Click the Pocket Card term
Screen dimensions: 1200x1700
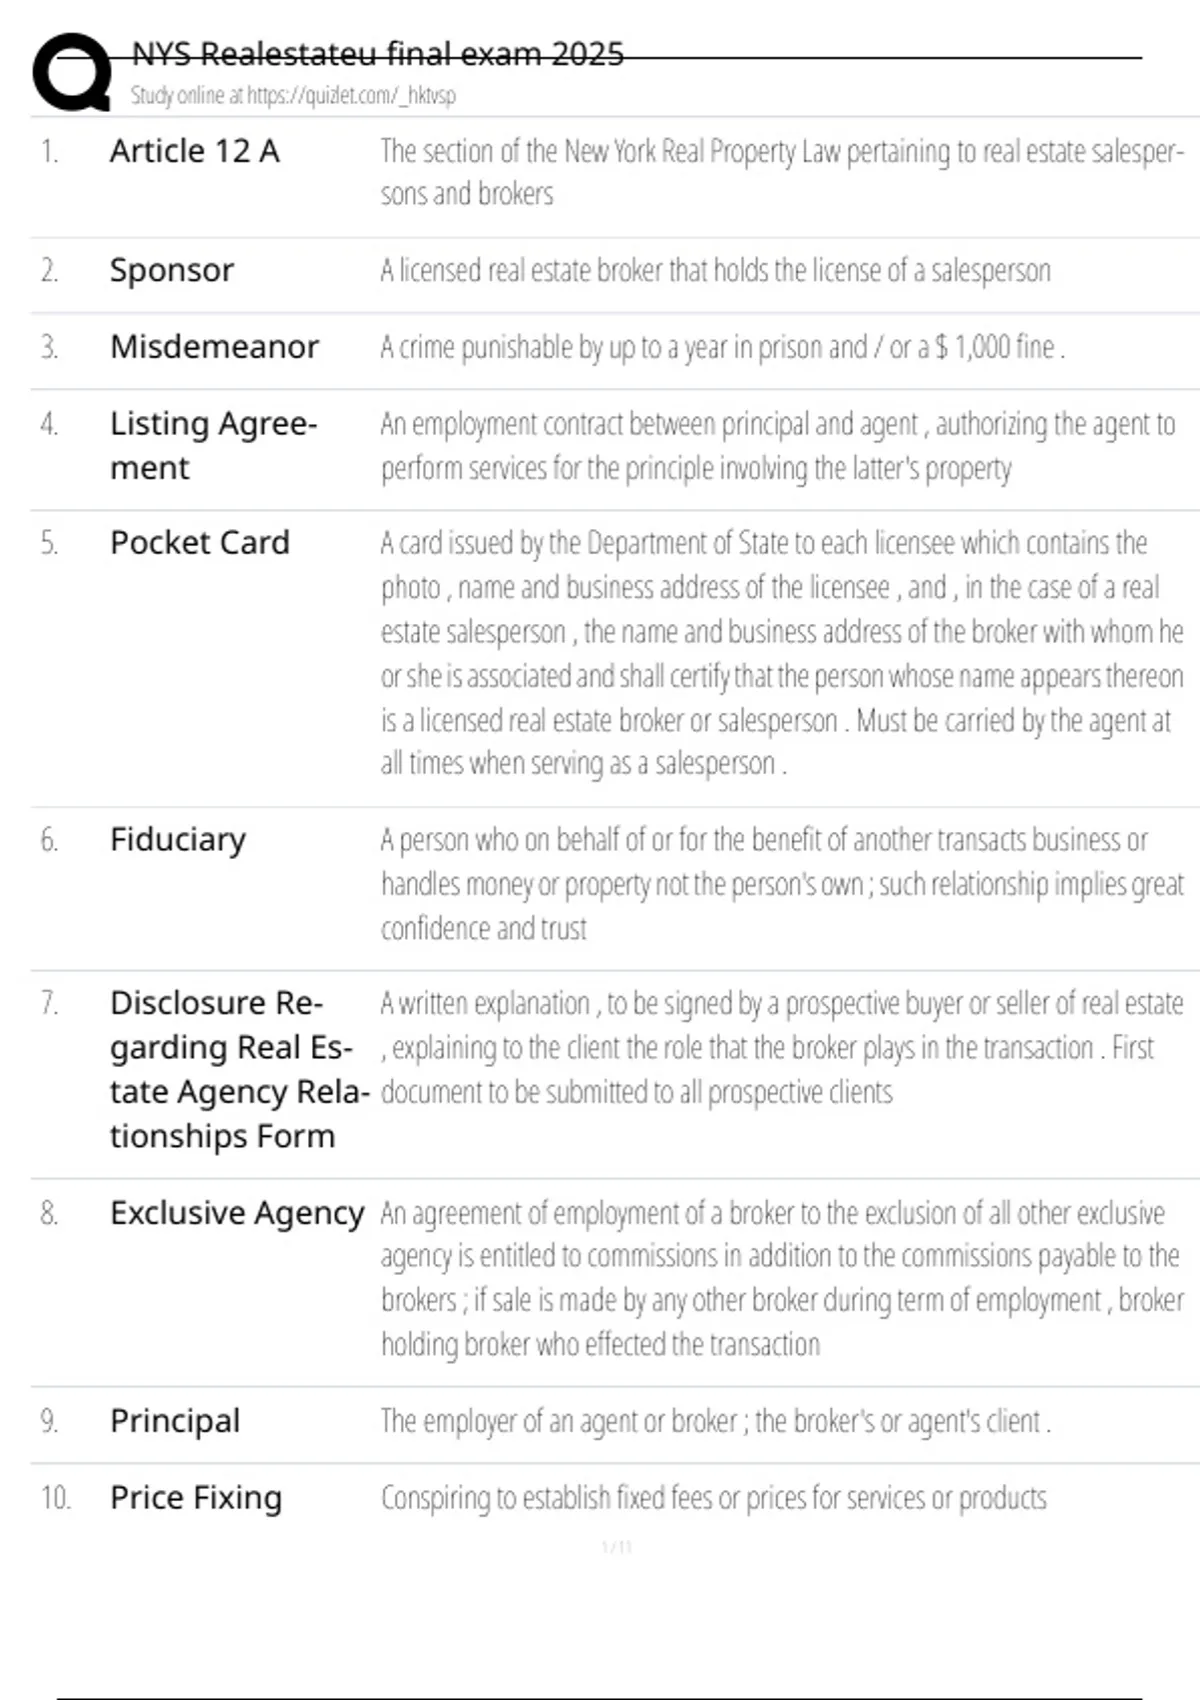[200, 543]
